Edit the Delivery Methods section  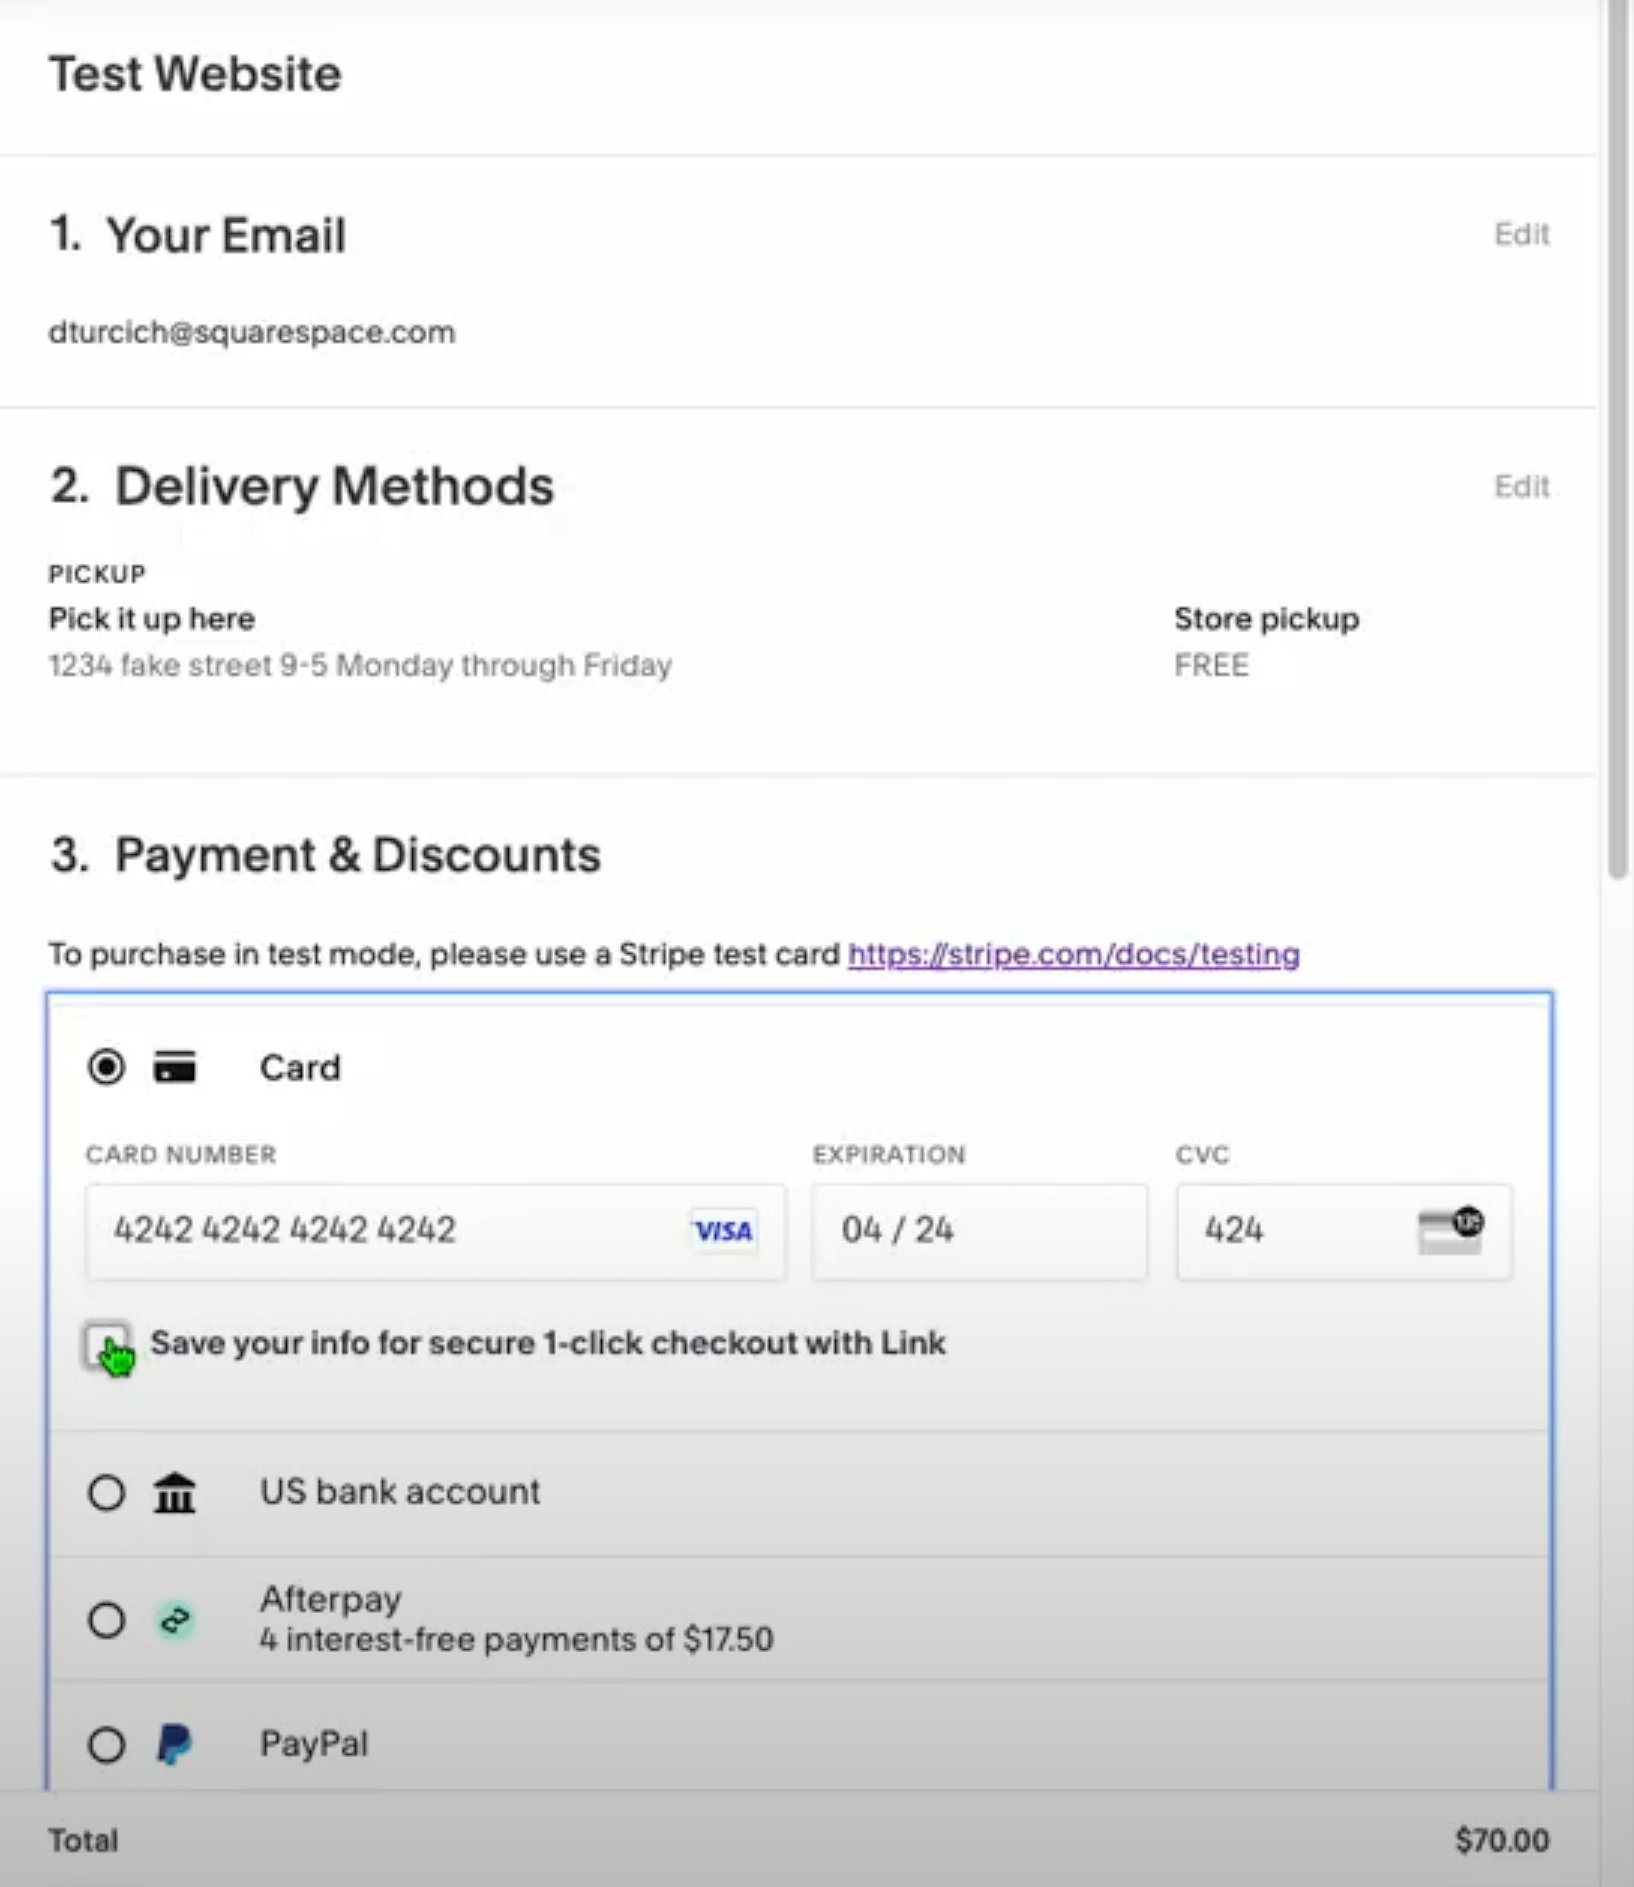pyautogui.click(x=1521, y=486)
